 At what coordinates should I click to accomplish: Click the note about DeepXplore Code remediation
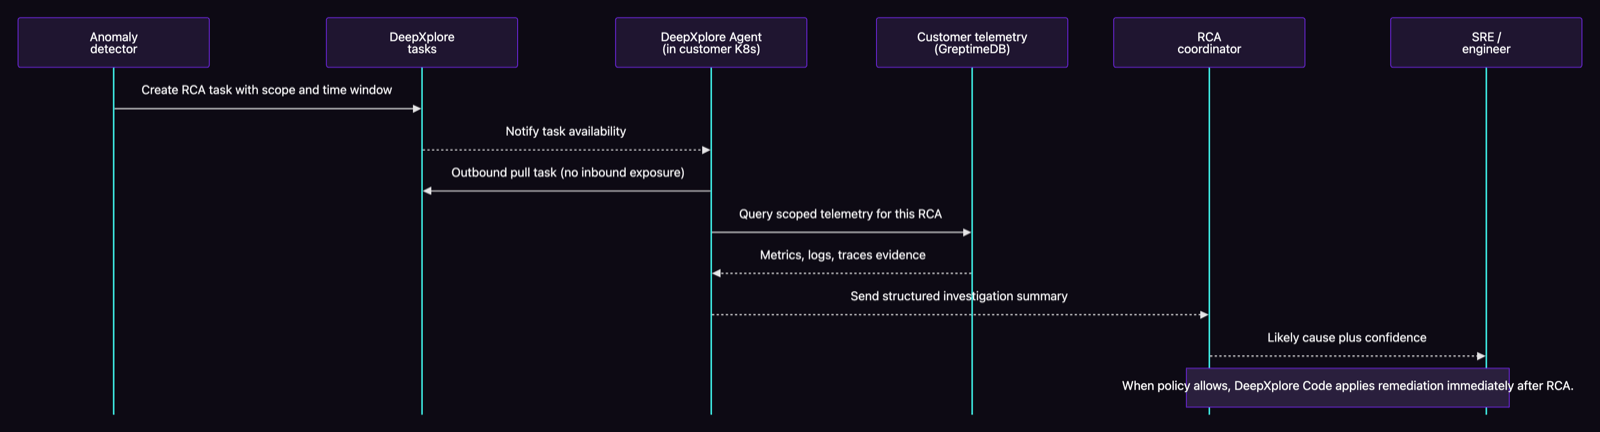click(x=1347, y=387)
